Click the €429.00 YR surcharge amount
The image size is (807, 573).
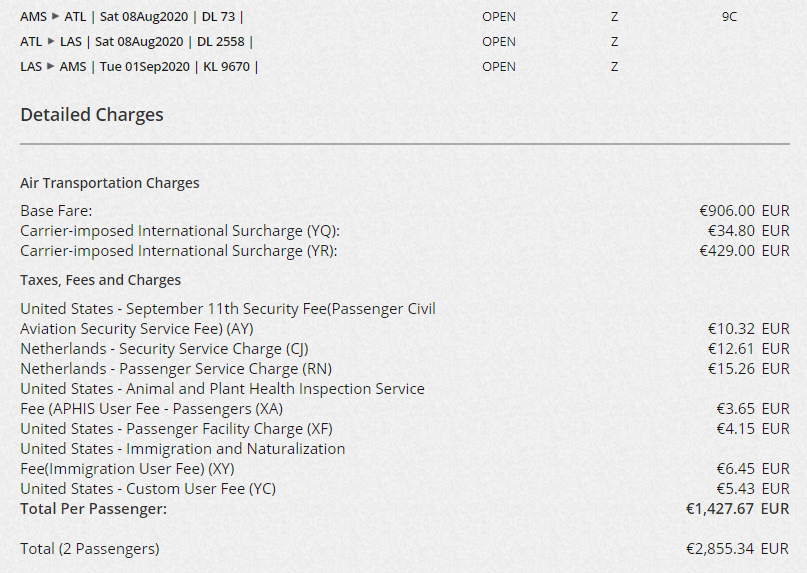coord(726,251)
